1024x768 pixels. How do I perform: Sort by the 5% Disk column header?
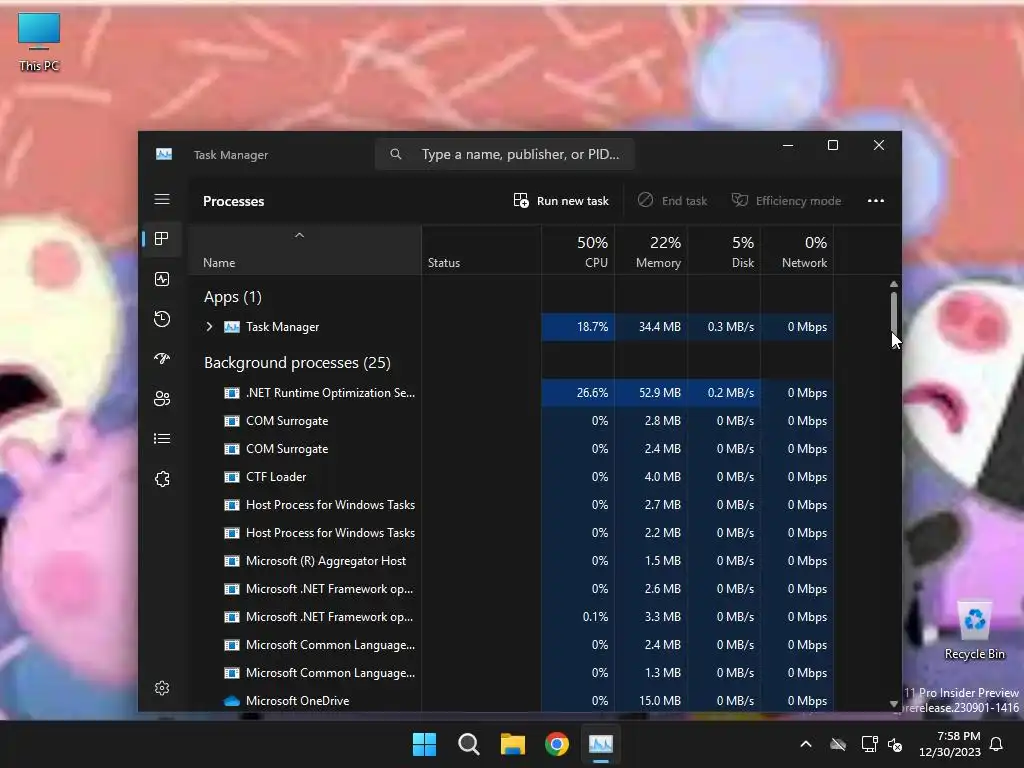724,251
